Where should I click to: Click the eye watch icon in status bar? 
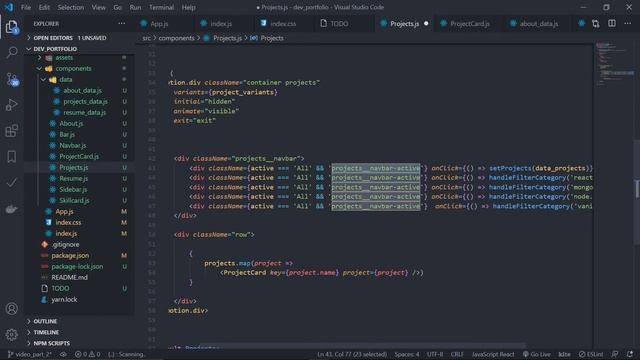click(x=63, y=354)
